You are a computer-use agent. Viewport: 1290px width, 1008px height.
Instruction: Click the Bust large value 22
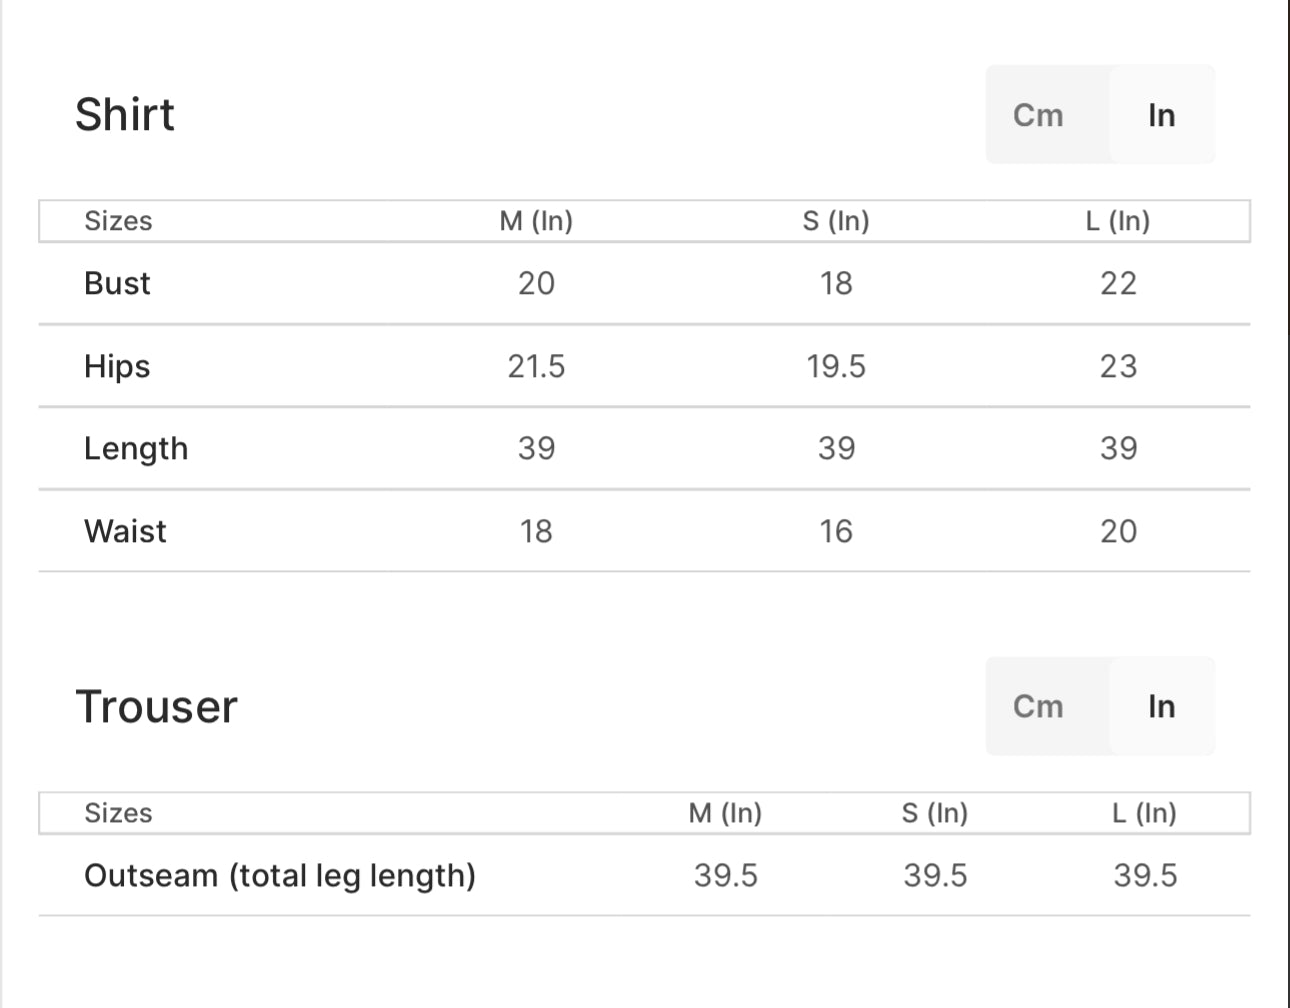click(x=1118, y=283)
